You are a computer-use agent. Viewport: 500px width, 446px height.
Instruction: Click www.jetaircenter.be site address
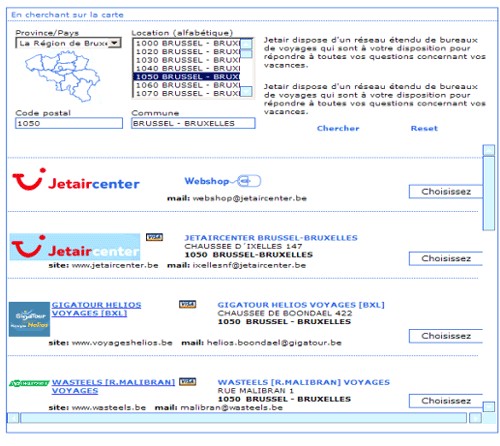coord(115,266)
